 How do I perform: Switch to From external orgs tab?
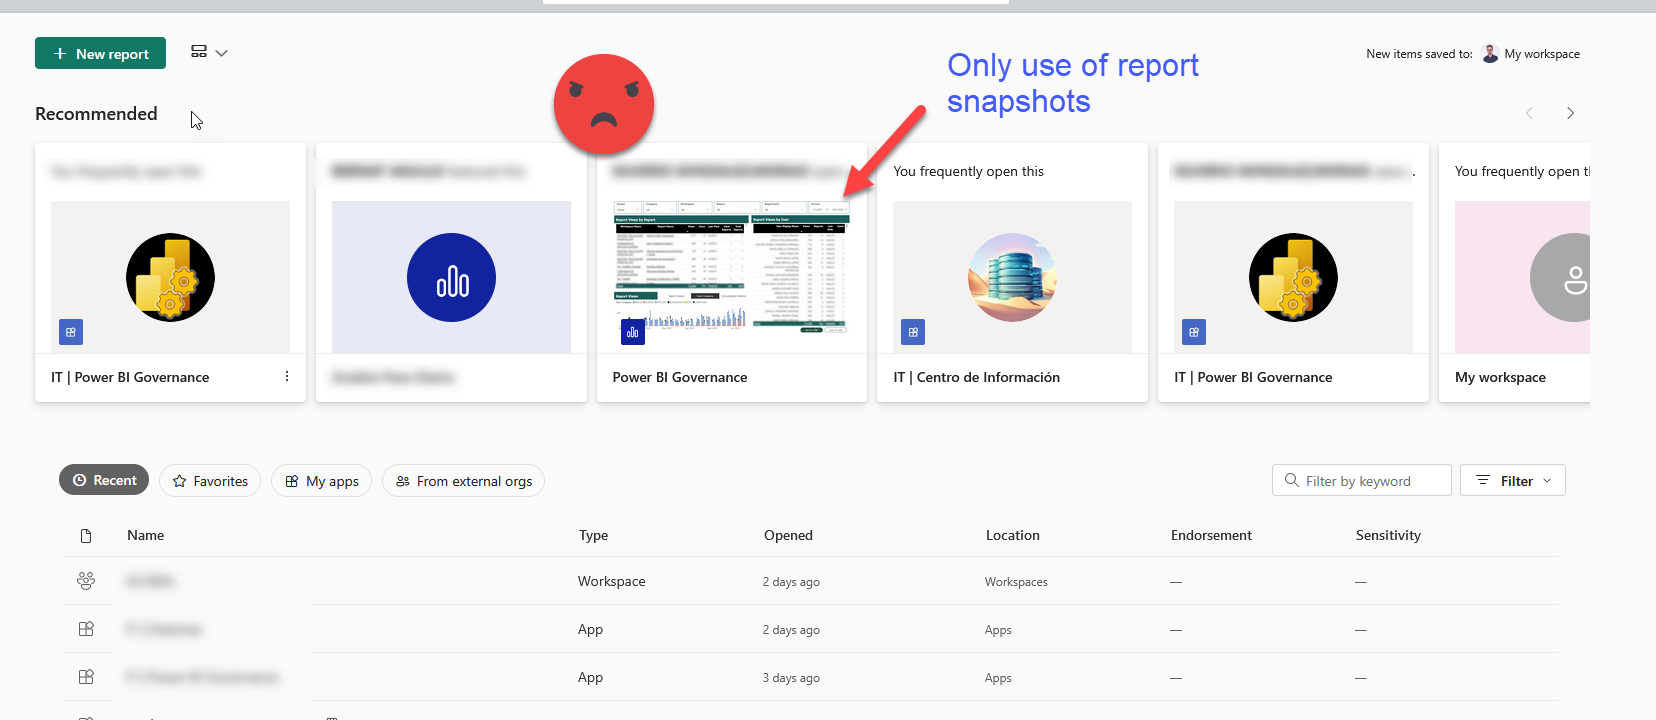point(463,481)
